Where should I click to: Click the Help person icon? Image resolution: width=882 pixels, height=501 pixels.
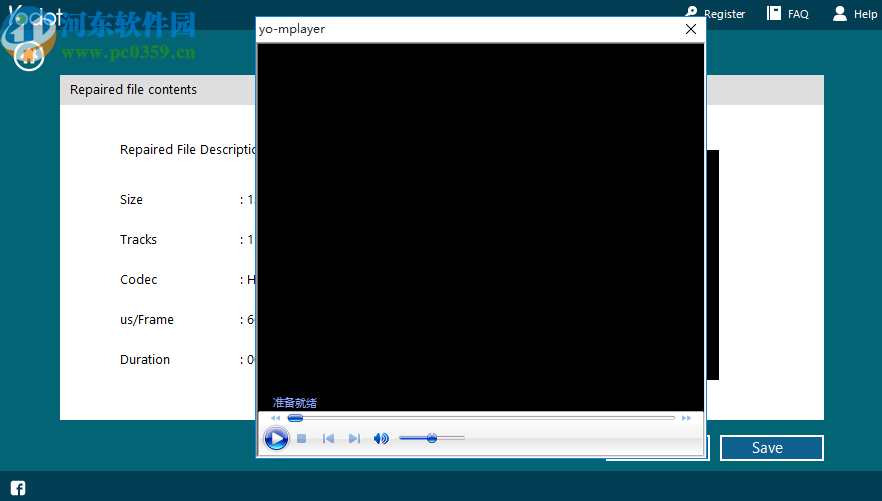[840, 13]
